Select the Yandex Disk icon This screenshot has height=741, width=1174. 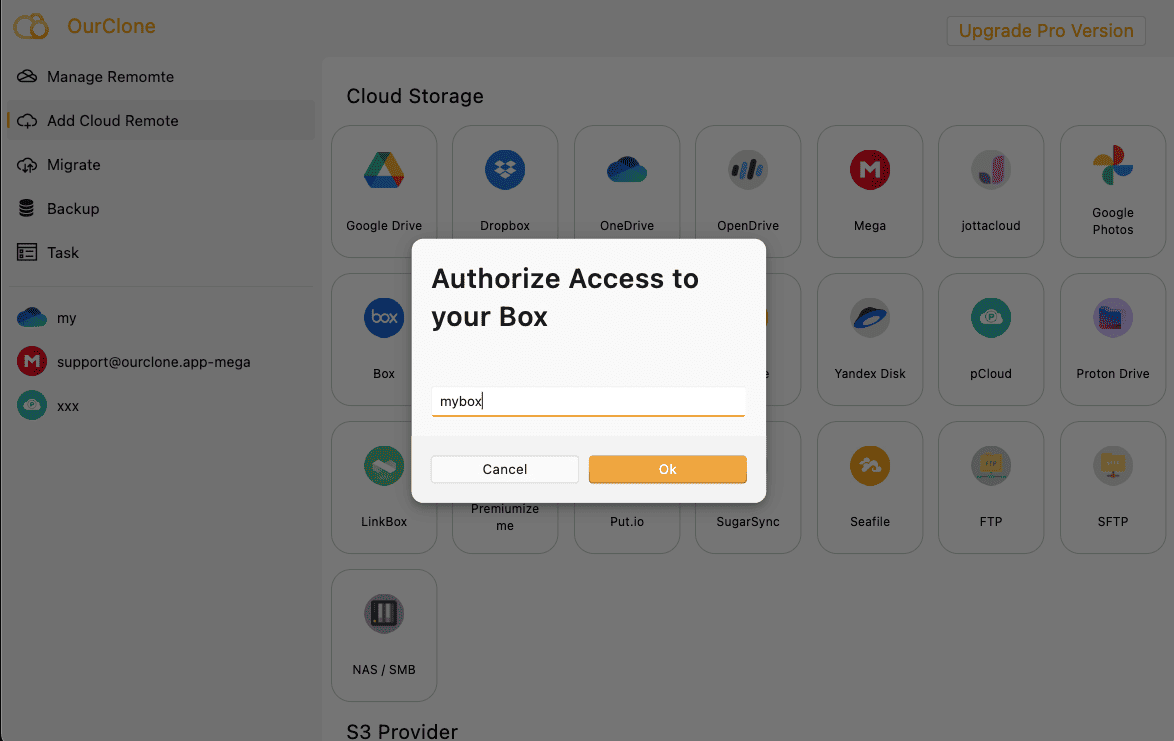[869, 317]
